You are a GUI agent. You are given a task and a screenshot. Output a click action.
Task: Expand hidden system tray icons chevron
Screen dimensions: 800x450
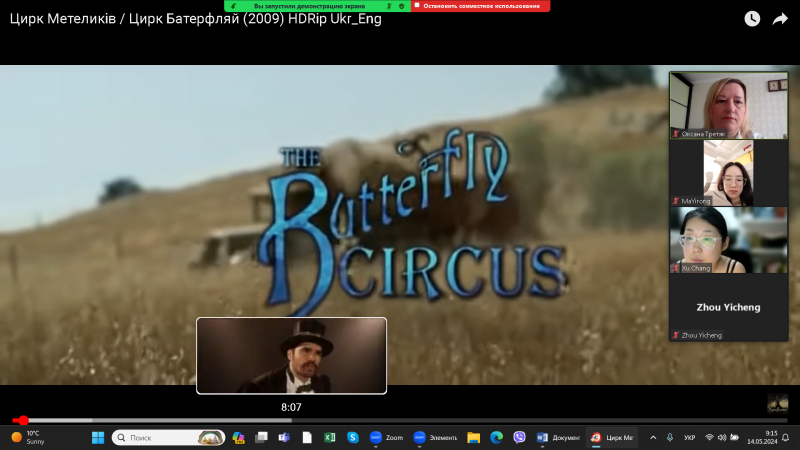point(653,438)
